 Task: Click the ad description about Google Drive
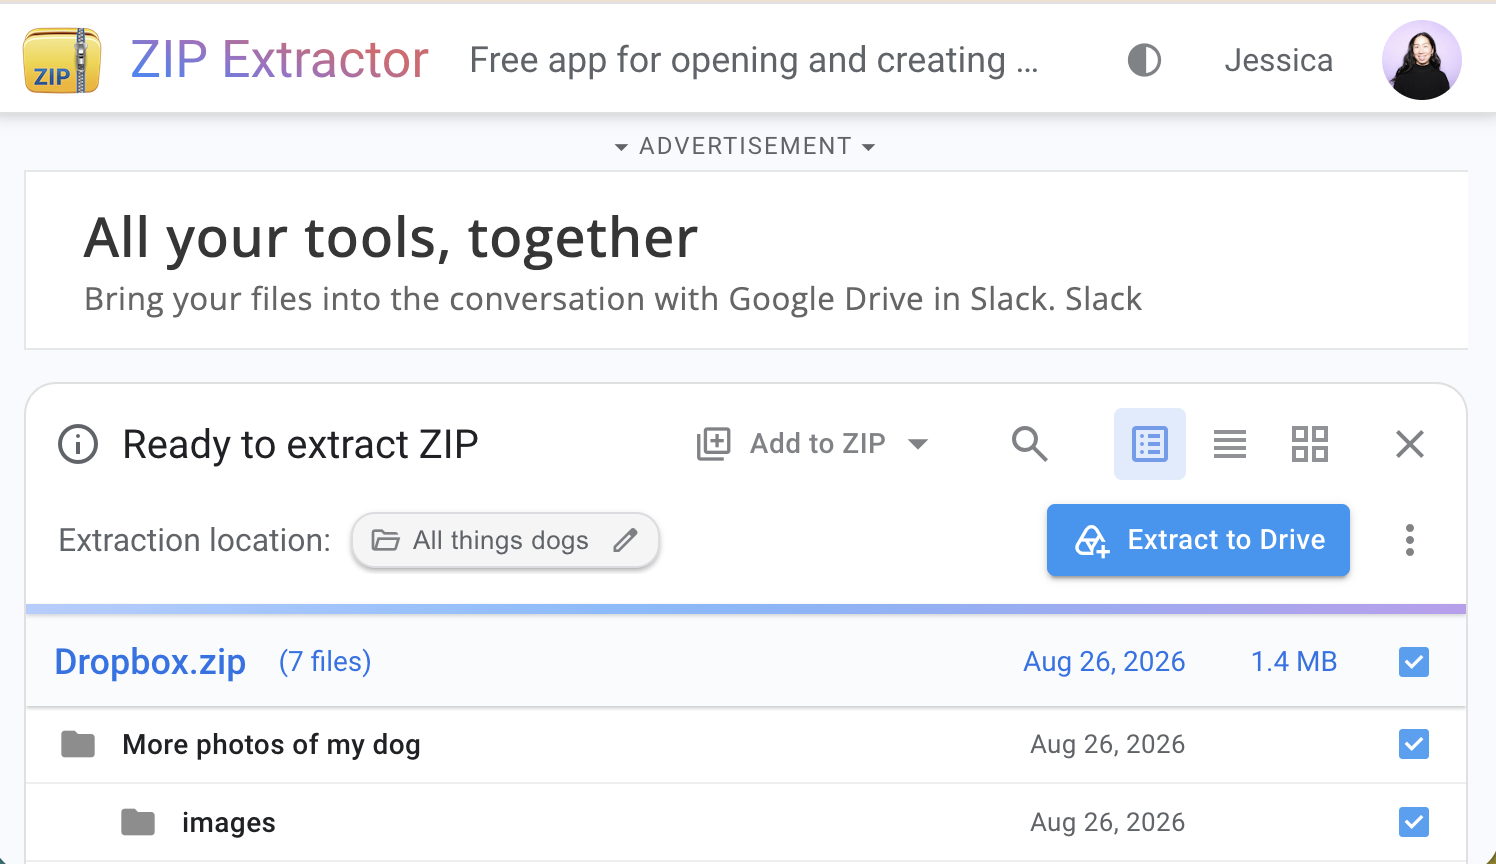613,299
